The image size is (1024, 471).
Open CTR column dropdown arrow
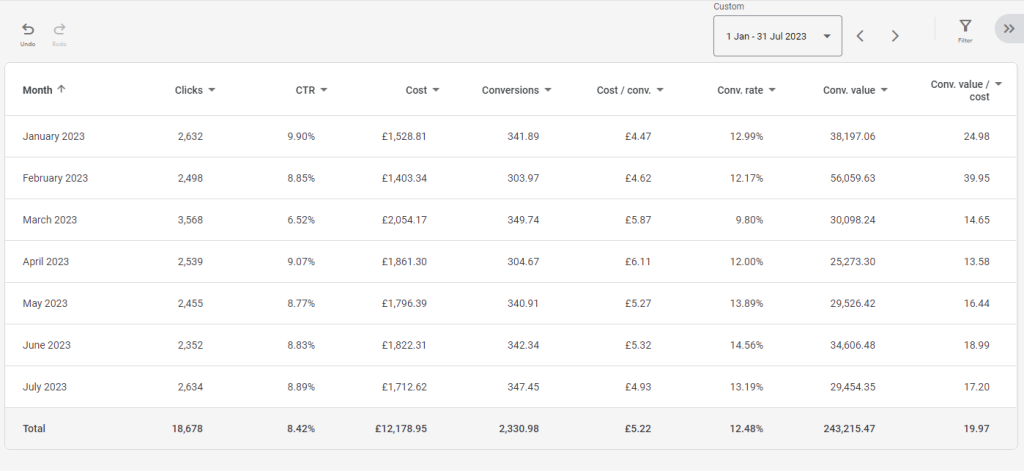[x=324, y=90]
